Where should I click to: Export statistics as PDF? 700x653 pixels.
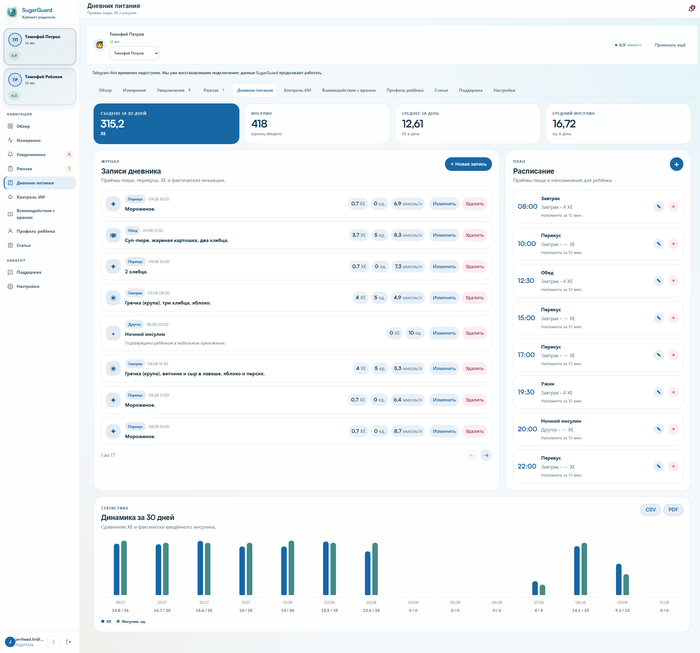673,509
